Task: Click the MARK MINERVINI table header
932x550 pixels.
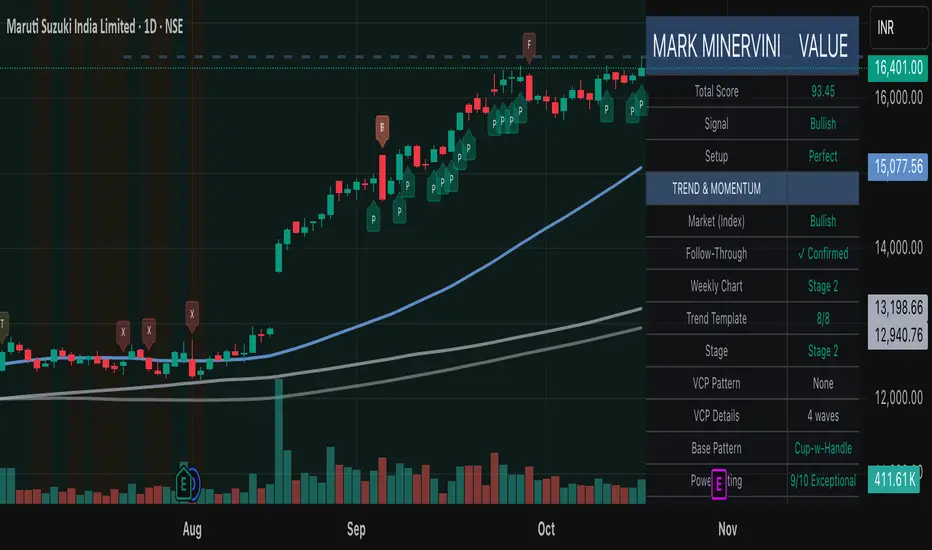Action: pos(716,46)
